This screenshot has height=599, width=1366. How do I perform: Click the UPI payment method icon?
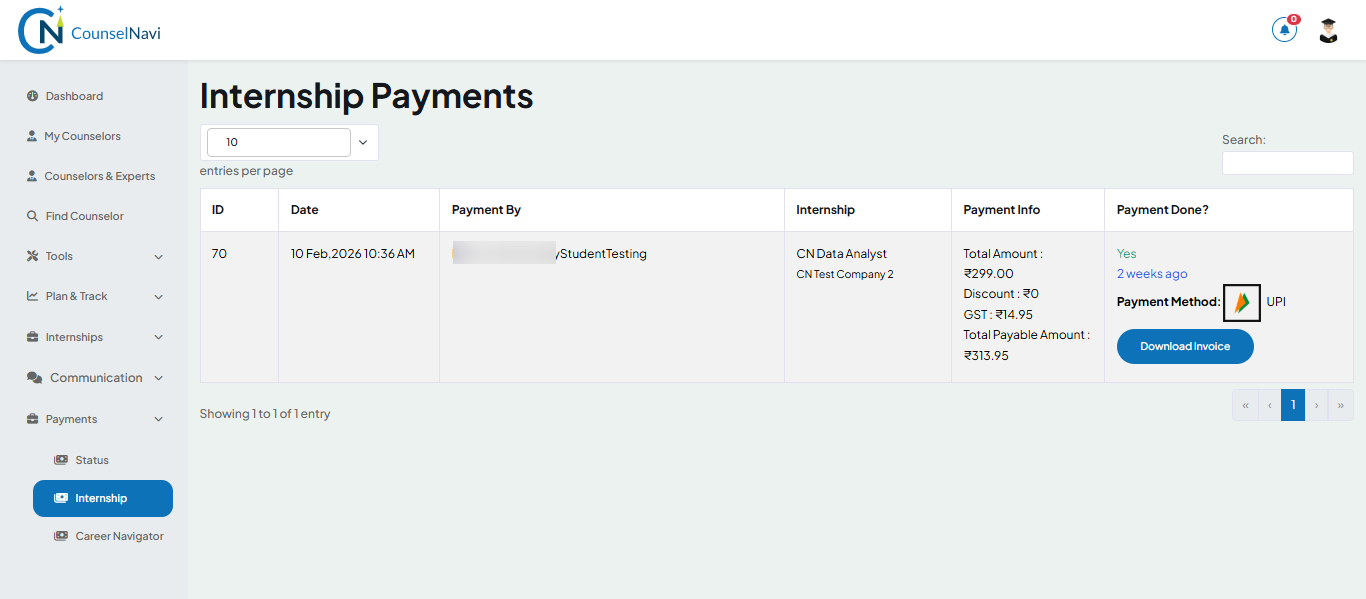tap(1241, 302)
